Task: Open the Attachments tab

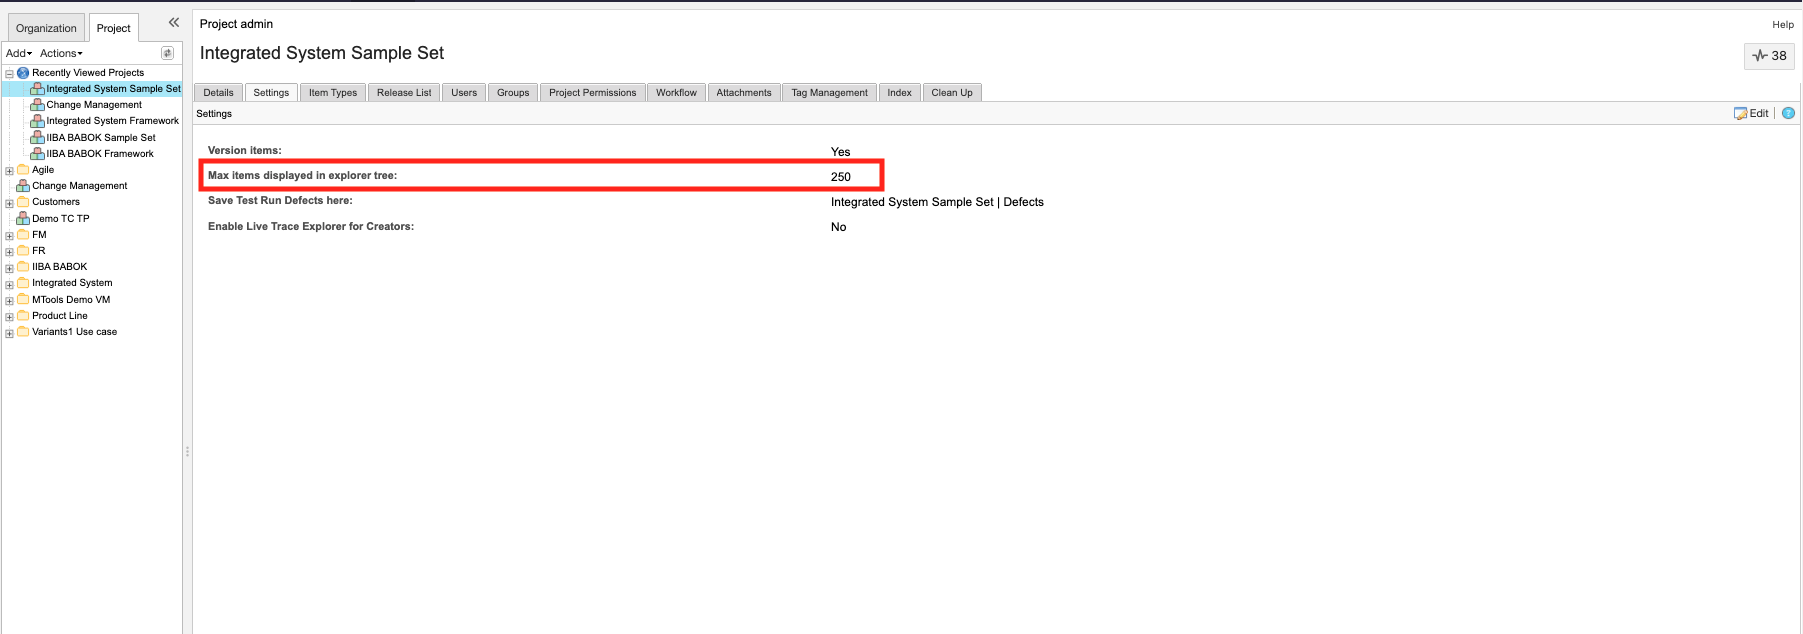Action: coord(744,92)
